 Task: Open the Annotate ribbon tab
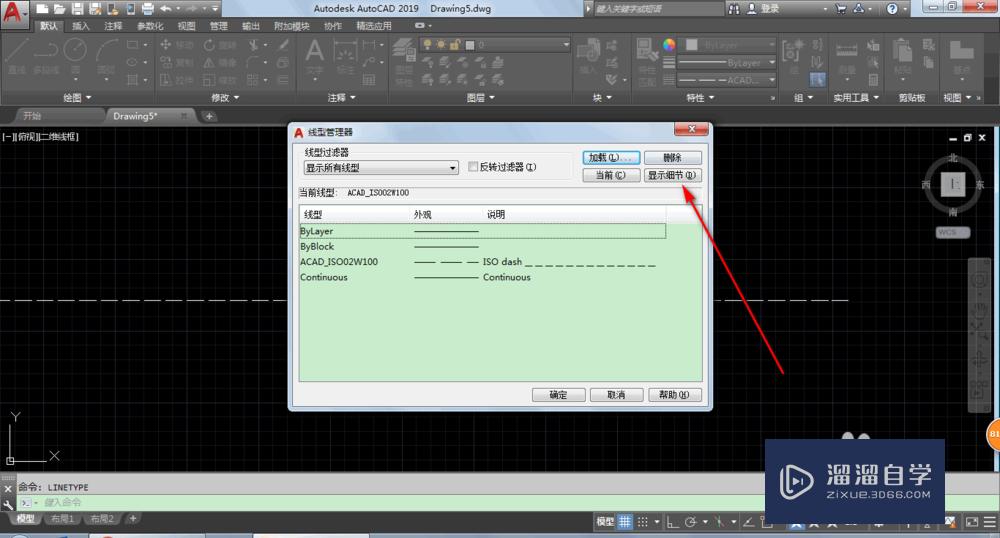click(x=113, y=26)
